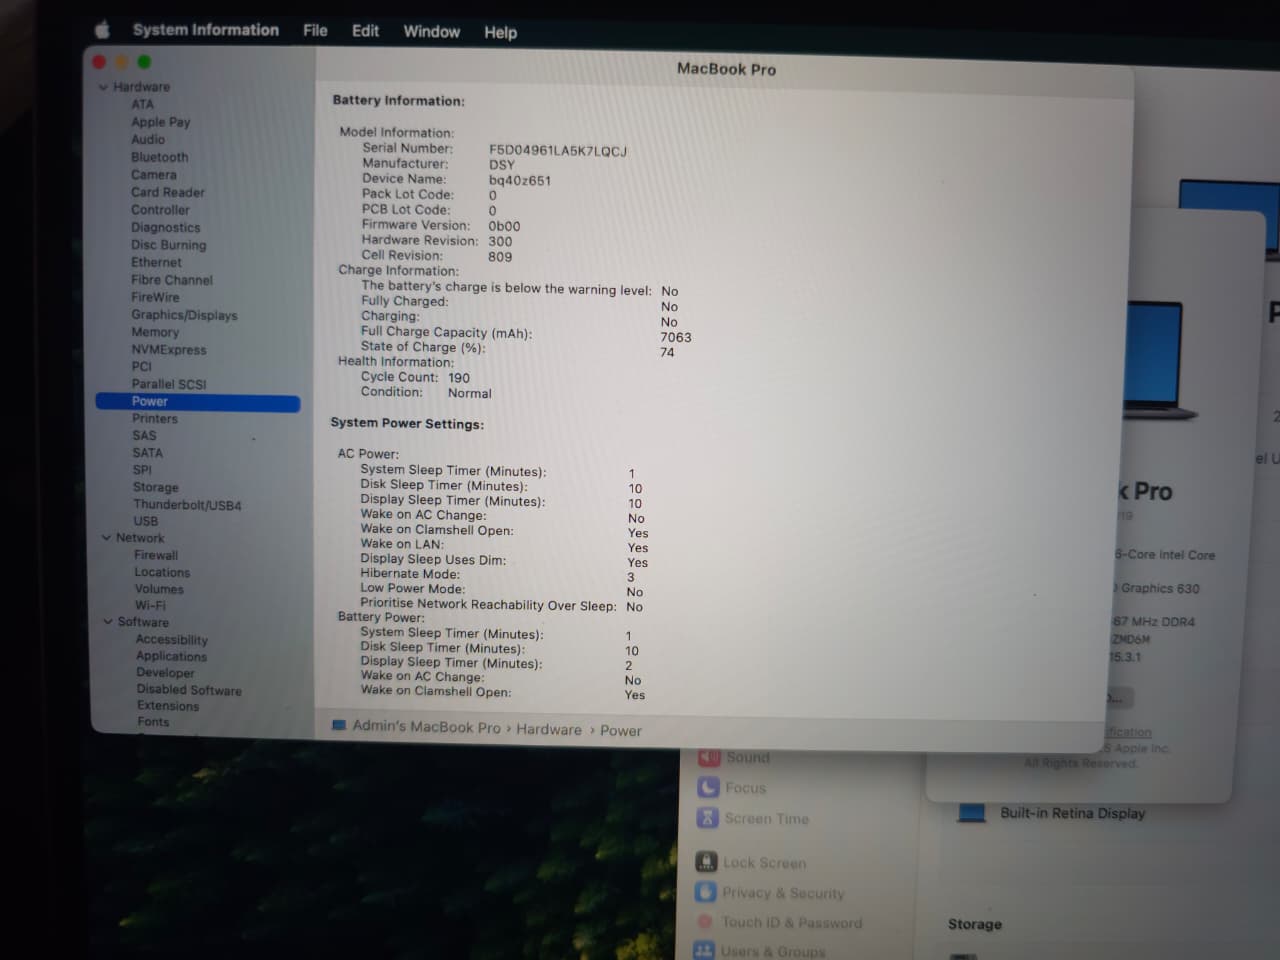The height and width of the screenshot is (960, 1280).
Task: Click the Built-in Retina Display icon
Action: (x=971, y=813)
